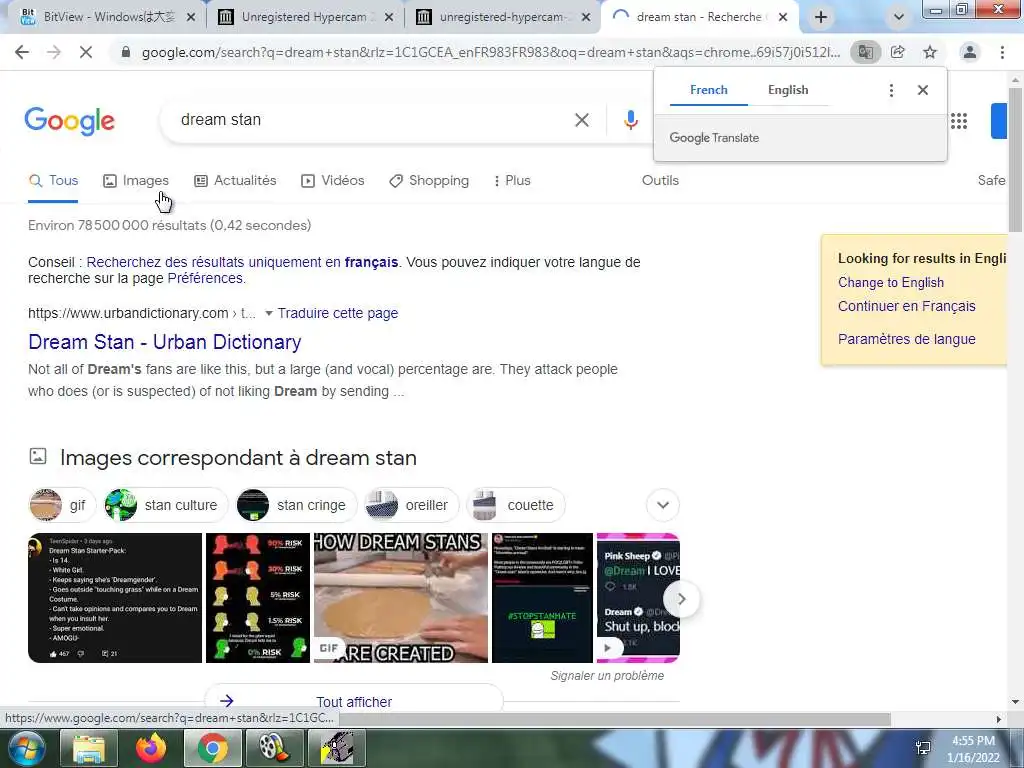This screenshot has height=768, width=1024.
Task: Open the HyperCam camera taskbar icon
Action: 337,749
